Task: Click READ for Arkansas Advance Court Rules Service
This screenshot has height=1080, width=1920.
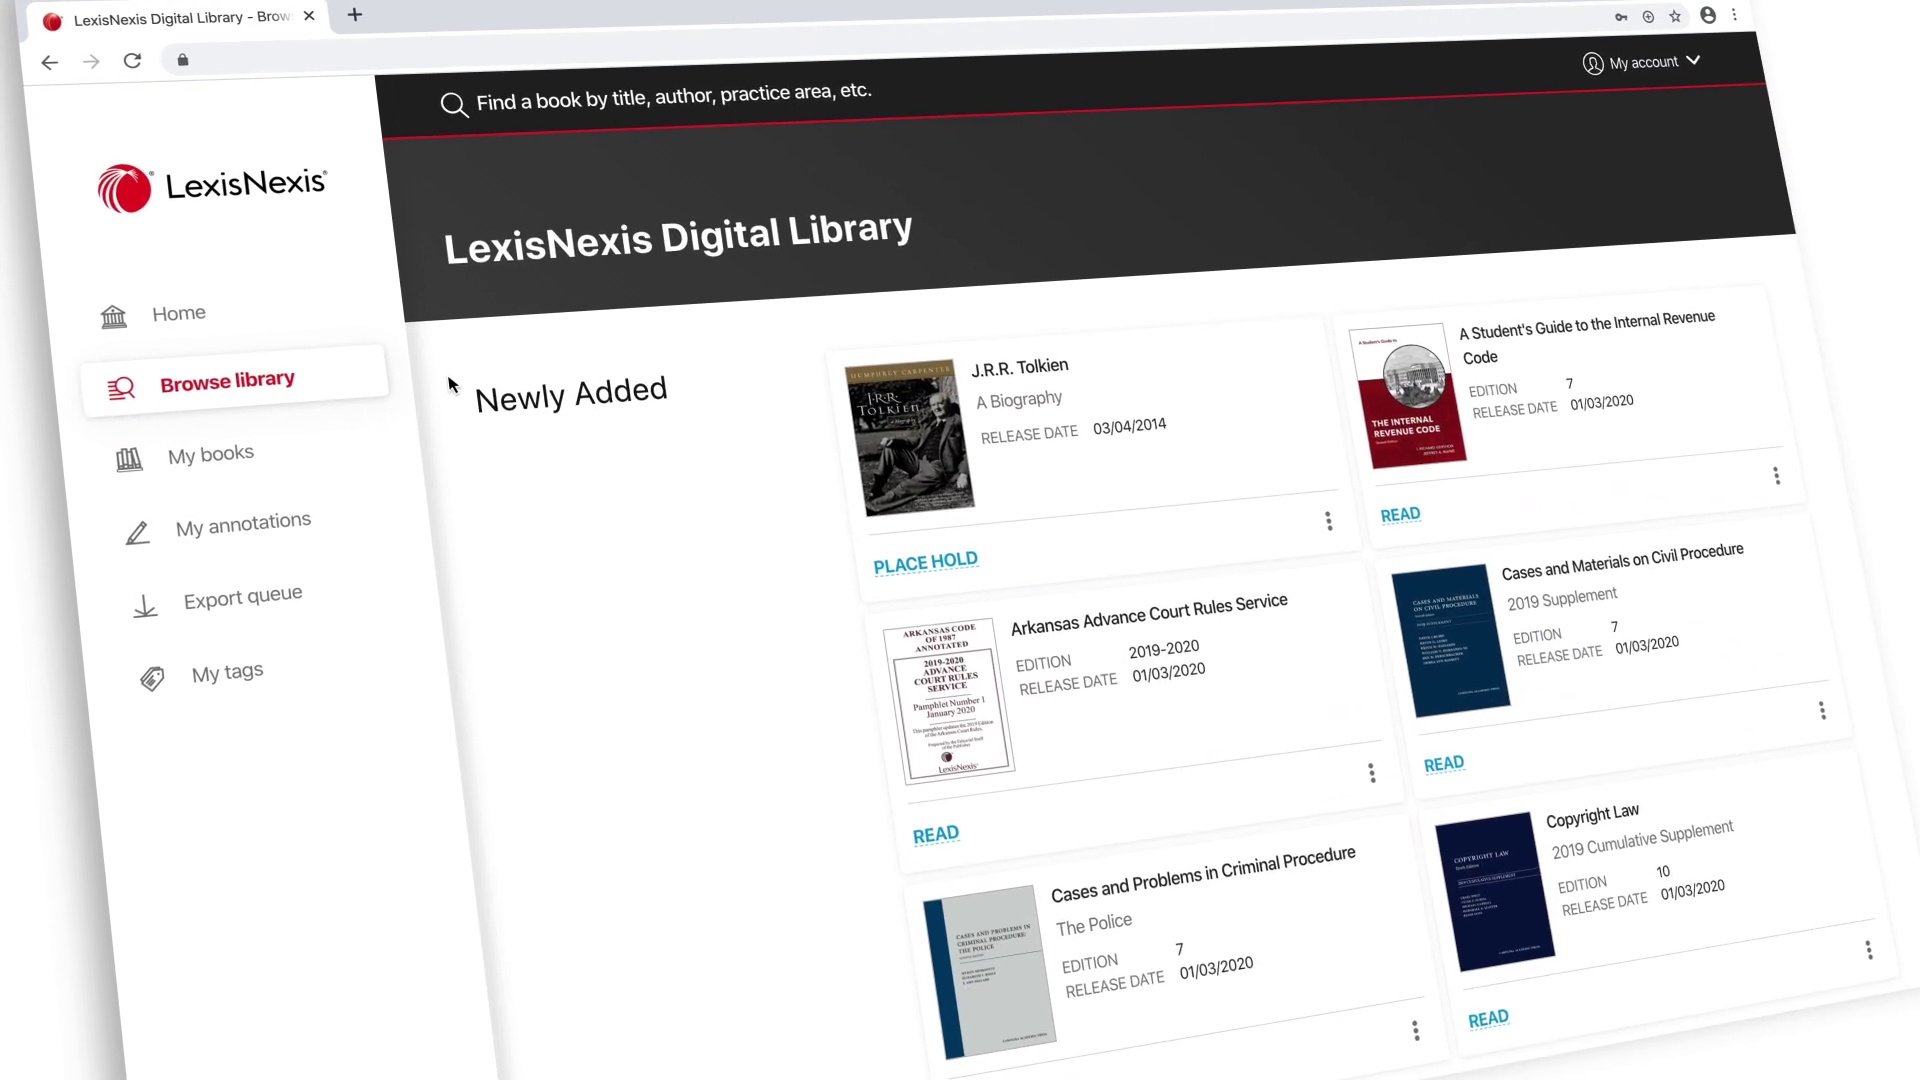Action: click(x=935, y=835)
